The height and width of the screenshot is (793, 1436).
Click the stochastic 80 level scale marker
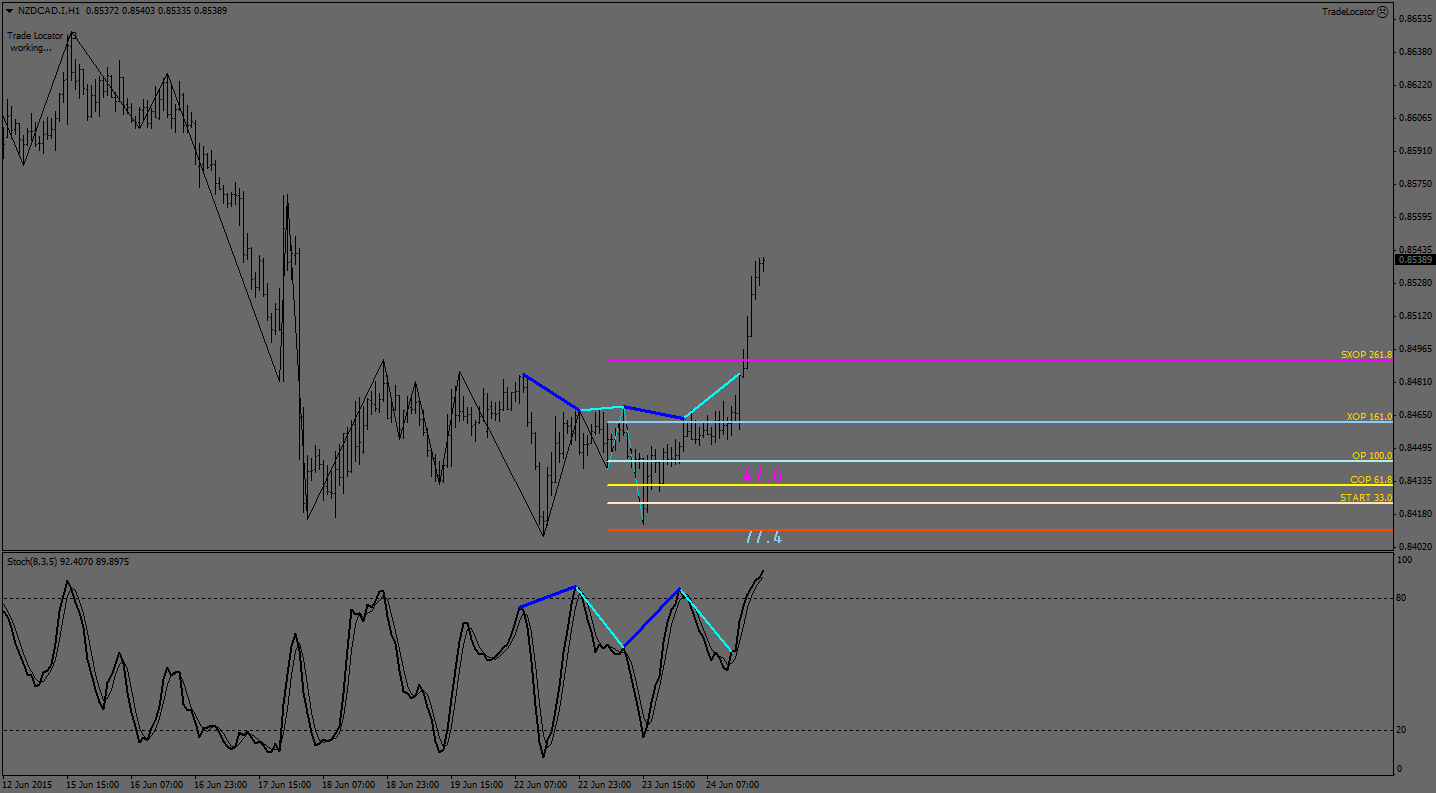tap(1401, 598)
